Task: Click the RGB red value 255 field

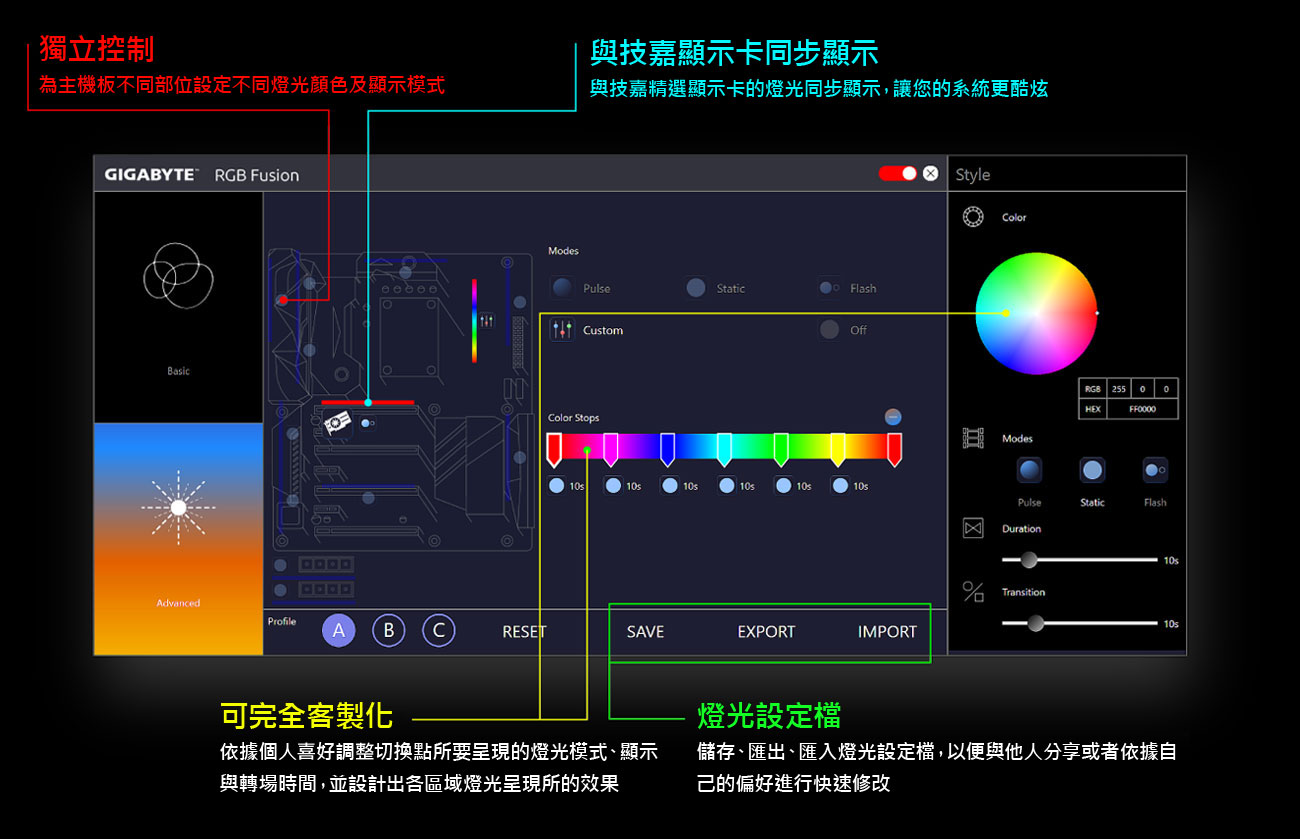Action: pyautogui.click(x=1118, y=388)
